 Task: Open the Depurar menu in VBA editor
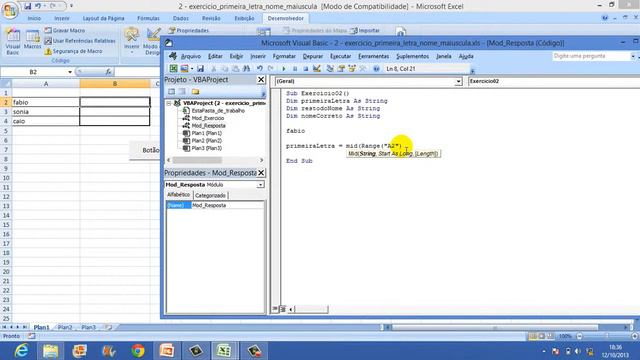(313, 56)
